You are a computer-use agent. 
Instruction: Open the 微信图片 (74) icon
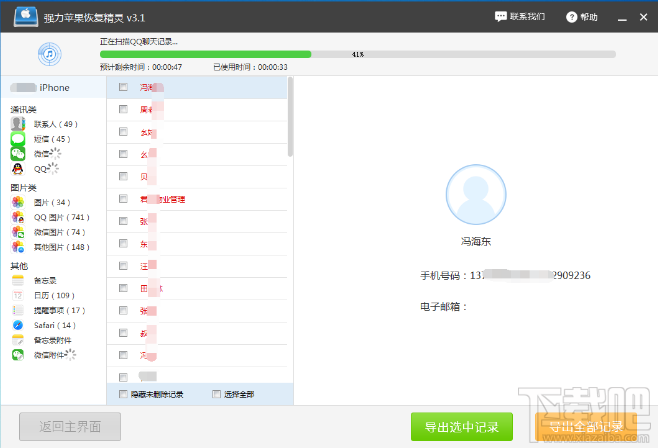[18, 232]
